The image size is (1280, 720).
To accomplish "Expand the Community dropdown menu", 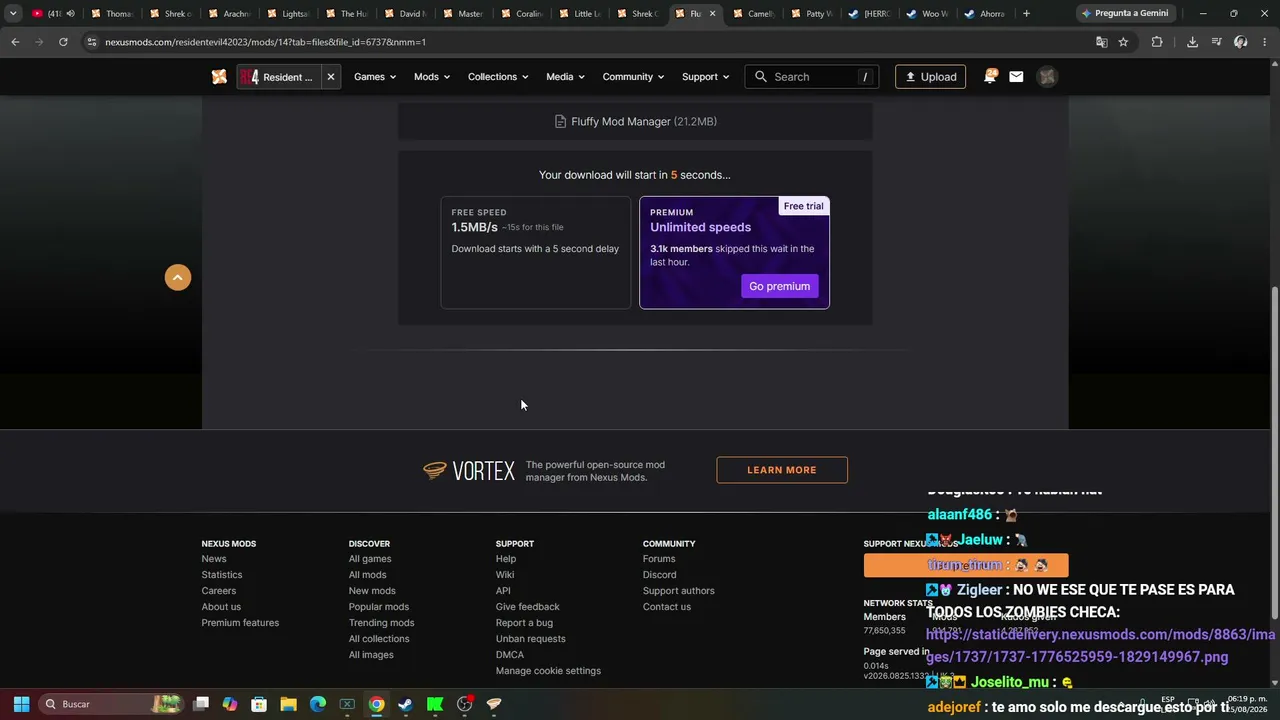I will point(634,77).
